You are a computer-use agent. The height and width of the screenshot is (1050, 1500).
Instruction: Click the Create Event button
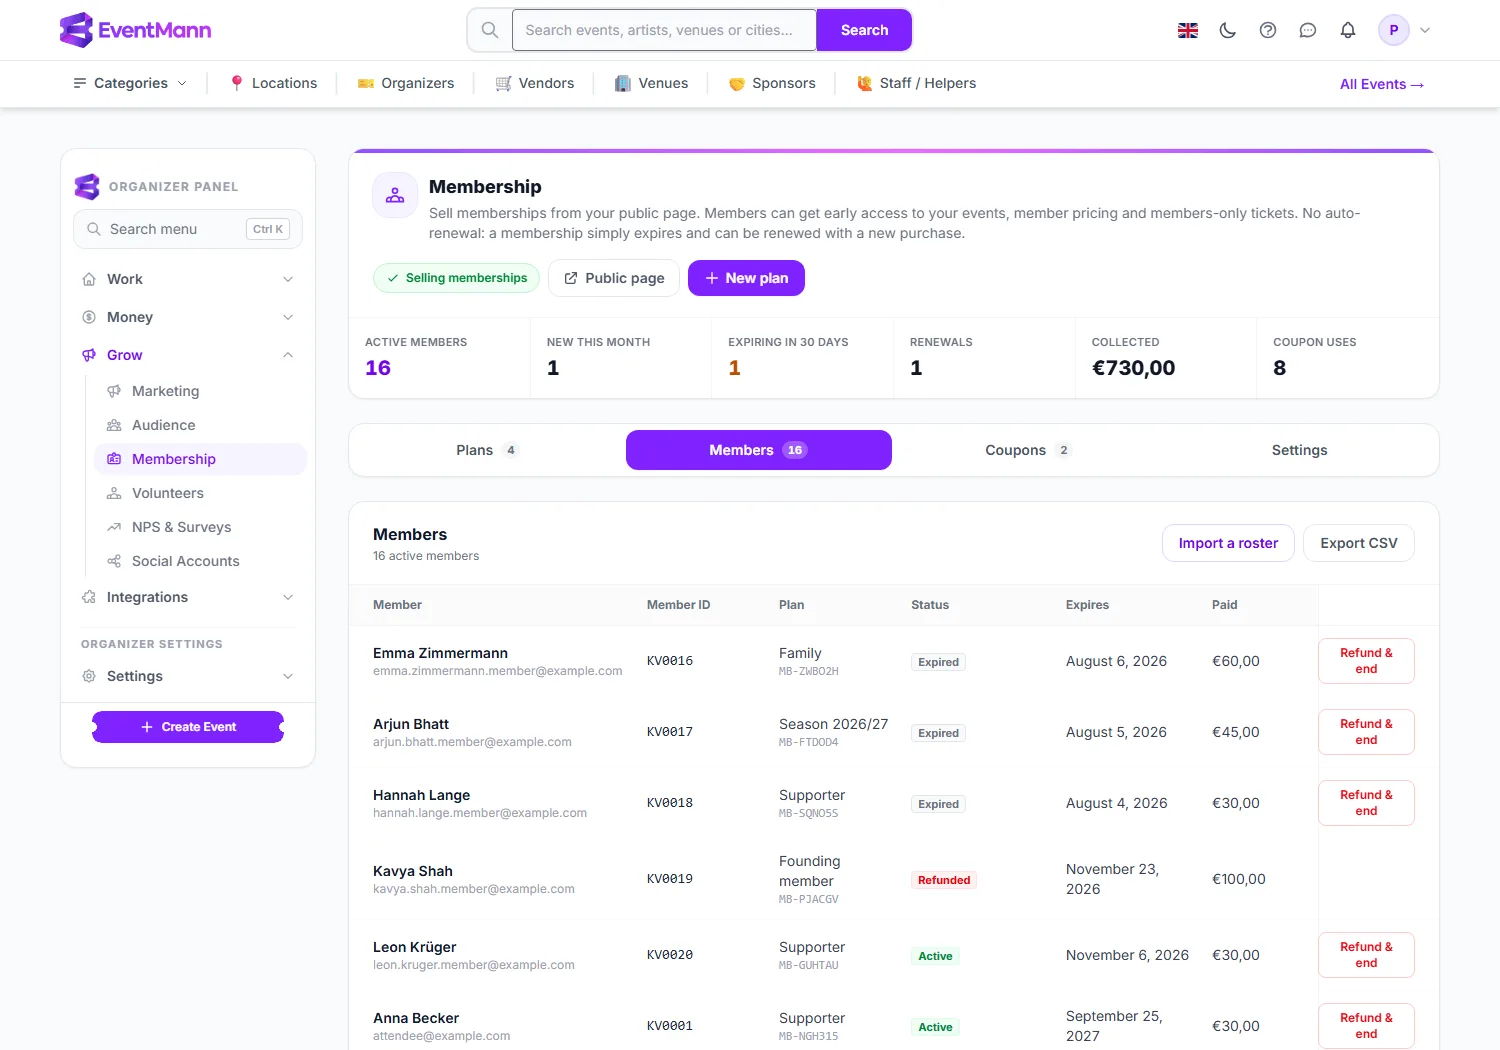(188, 727)
